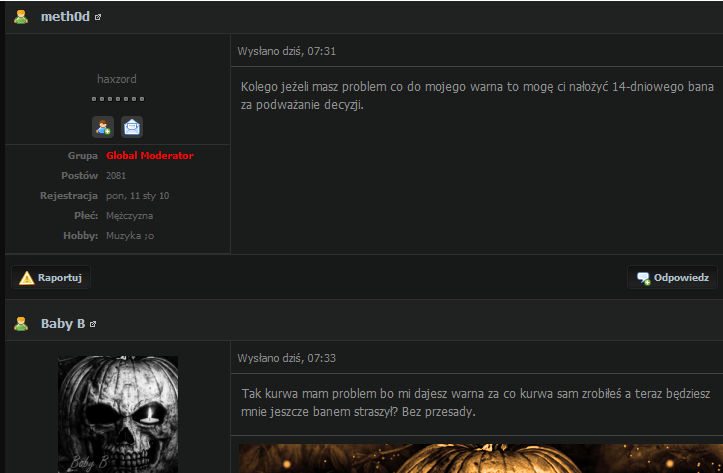Click the speech bubble icon in Odpowiedz
Image resolution: width=723 pixels, height=473 pixels.
click(x=643, y=278)
